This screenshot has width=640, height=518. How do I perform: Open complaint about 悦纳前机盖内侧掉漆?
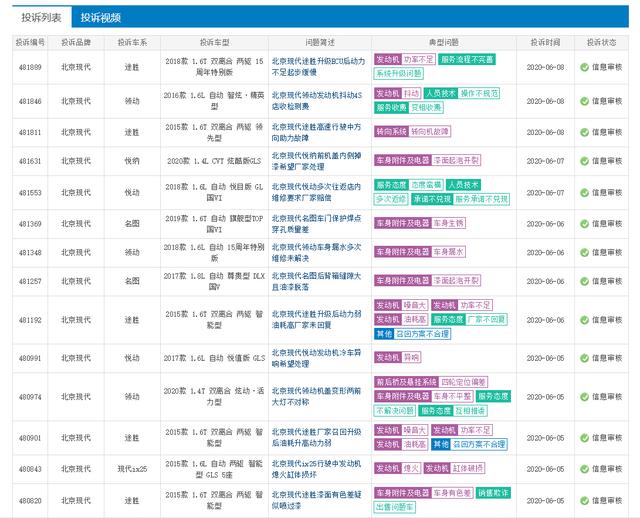click(x=316, y=161)
